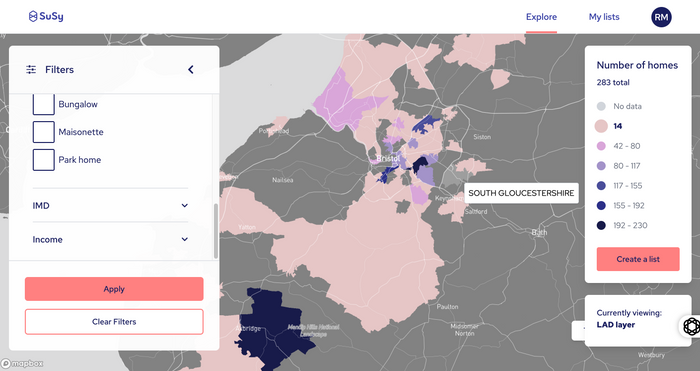Viewport: 700px width, 371px height.
Task: Tick the Maisonette checkbox
Action: (x=44, y=132)
